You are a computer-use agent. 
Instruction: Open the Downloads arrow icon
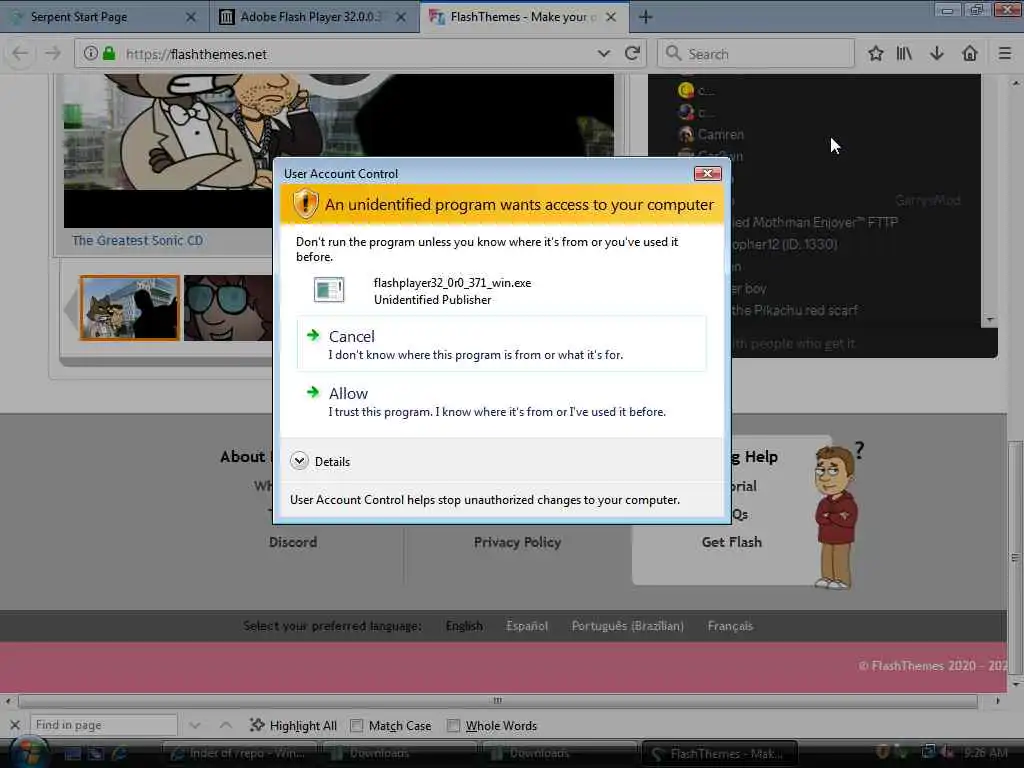tap(936, 54)
